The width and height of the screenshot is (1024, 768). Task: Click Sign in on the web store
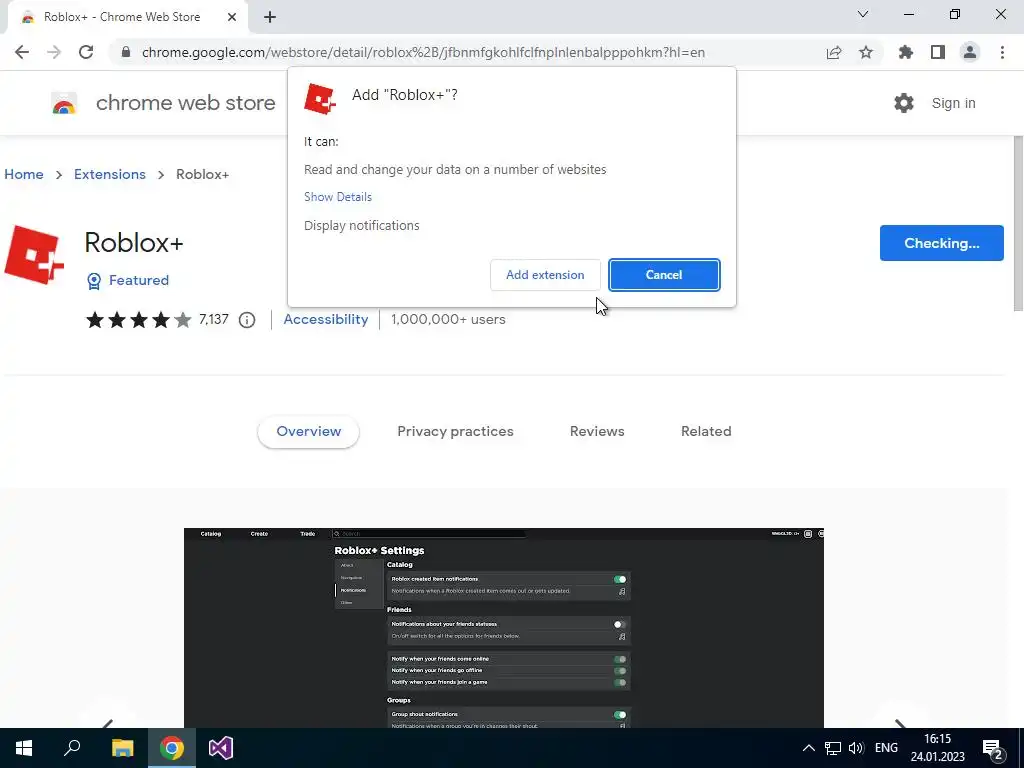pos(953,103)
